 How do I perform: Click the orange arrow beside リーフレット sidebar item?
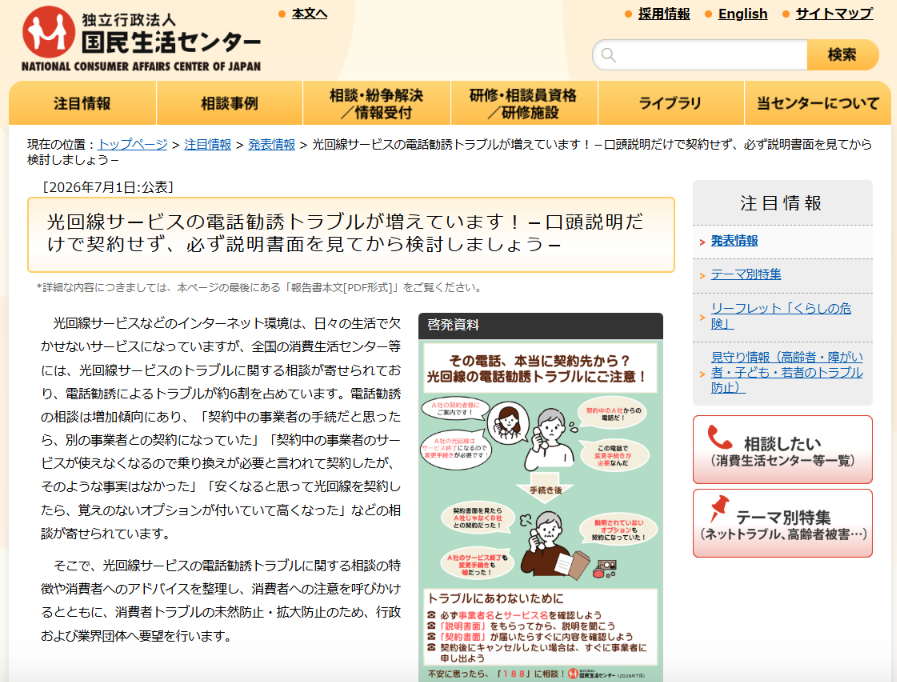pyautogui.click(x=702, y=317)
